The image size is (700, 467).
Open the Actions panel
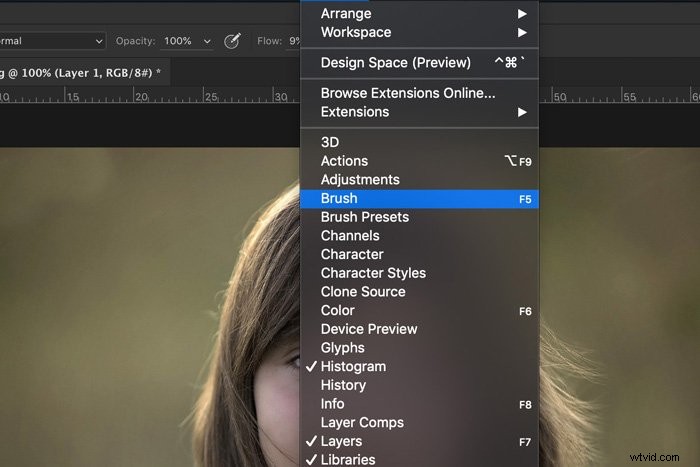(x=419, y=161)
